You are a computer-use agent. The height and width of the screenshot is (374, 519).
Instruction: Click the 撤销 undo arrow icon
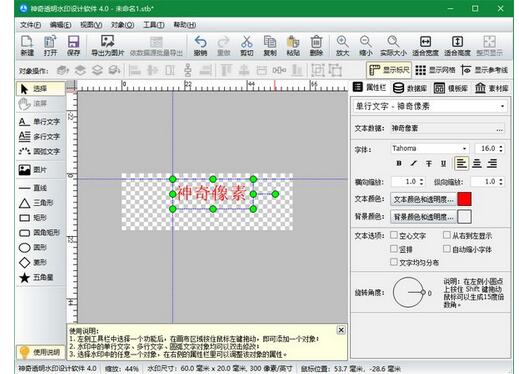200,42
